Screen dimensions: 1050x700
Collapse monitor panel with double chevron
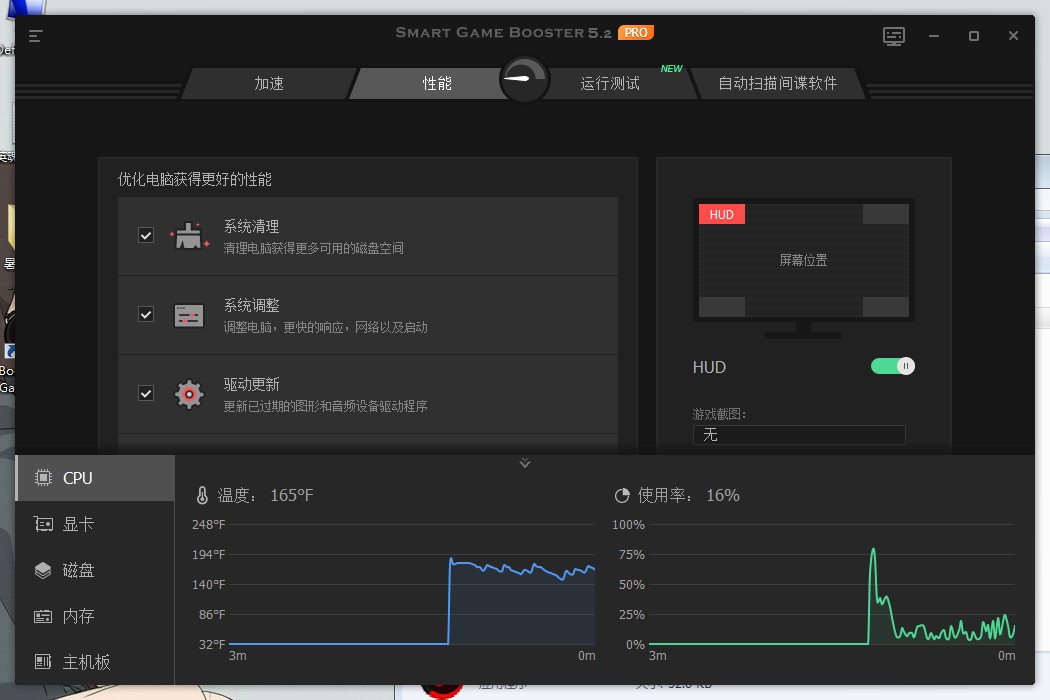click(525, 463)
